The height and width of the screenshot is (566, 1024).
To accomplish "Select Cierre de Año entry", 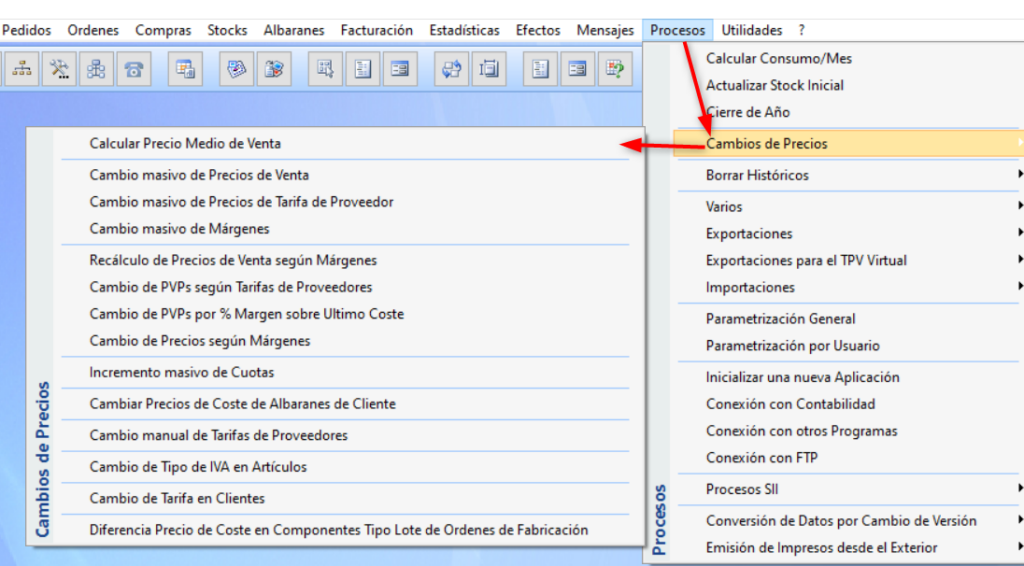I will click(x=747, y=112).
